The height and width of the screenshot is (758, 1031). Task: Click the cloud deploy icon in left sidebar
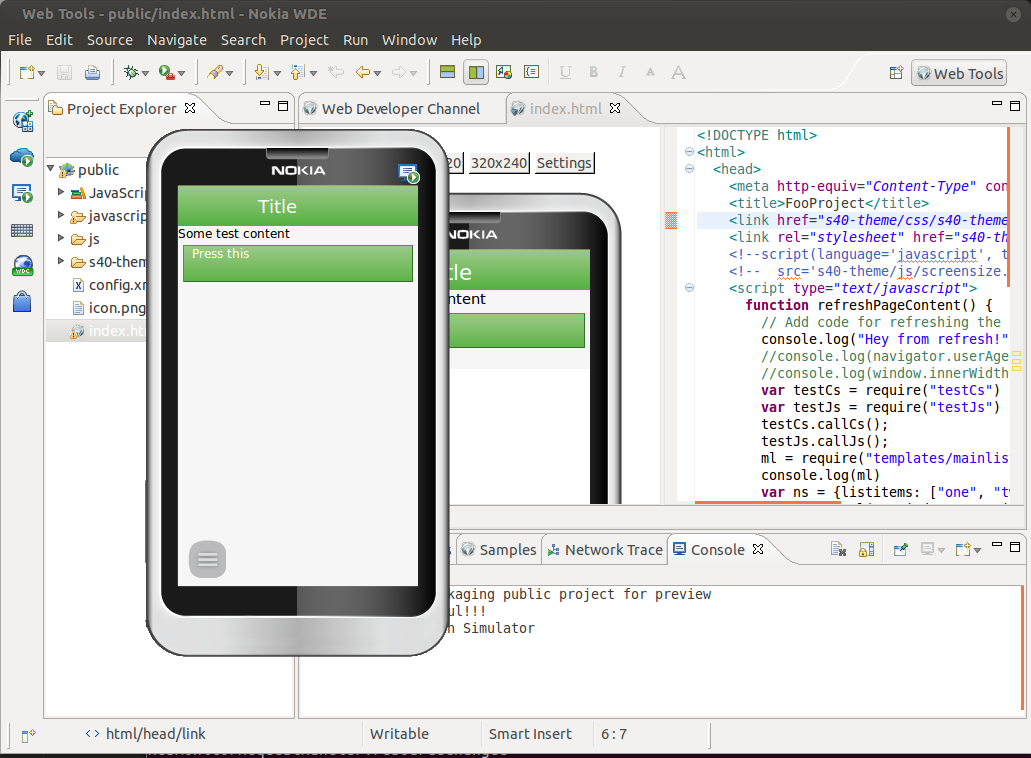click(22, 157)
